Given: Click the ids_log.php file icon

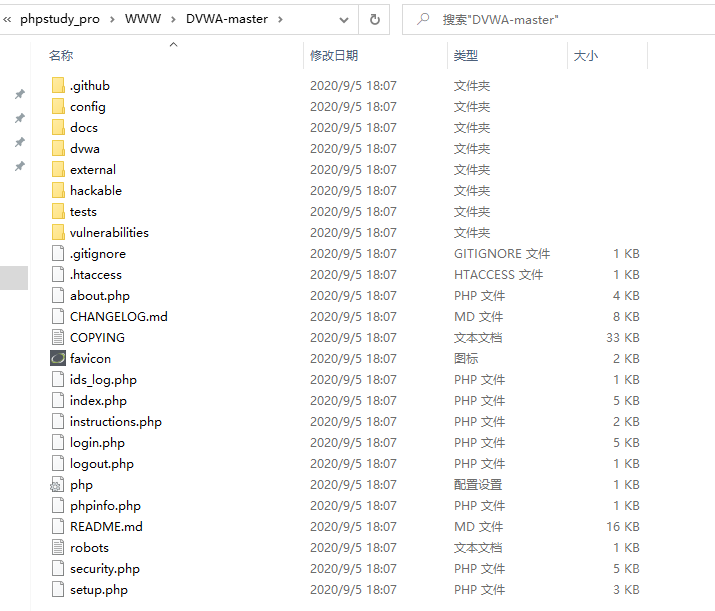Looking at the screenshot, I should (x=58, y=379).
